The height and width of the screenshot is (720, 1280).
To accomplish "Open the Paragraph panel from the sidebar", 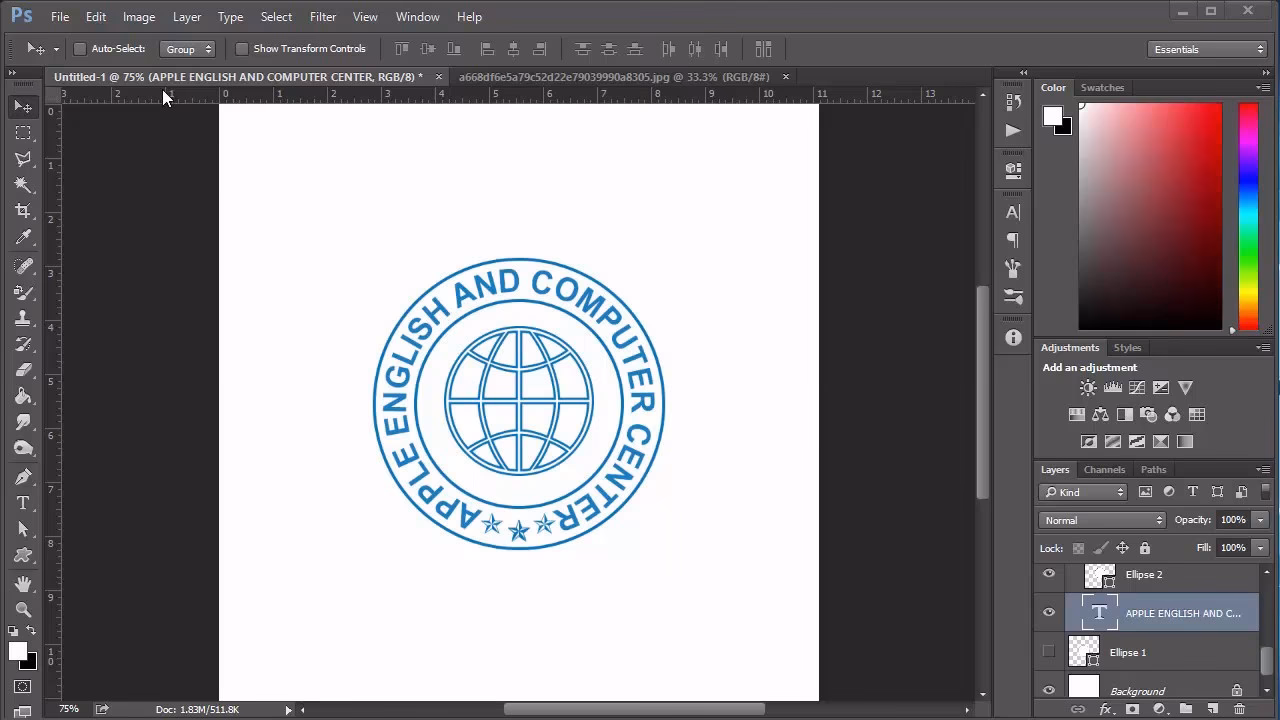I will click(1012, 240).
